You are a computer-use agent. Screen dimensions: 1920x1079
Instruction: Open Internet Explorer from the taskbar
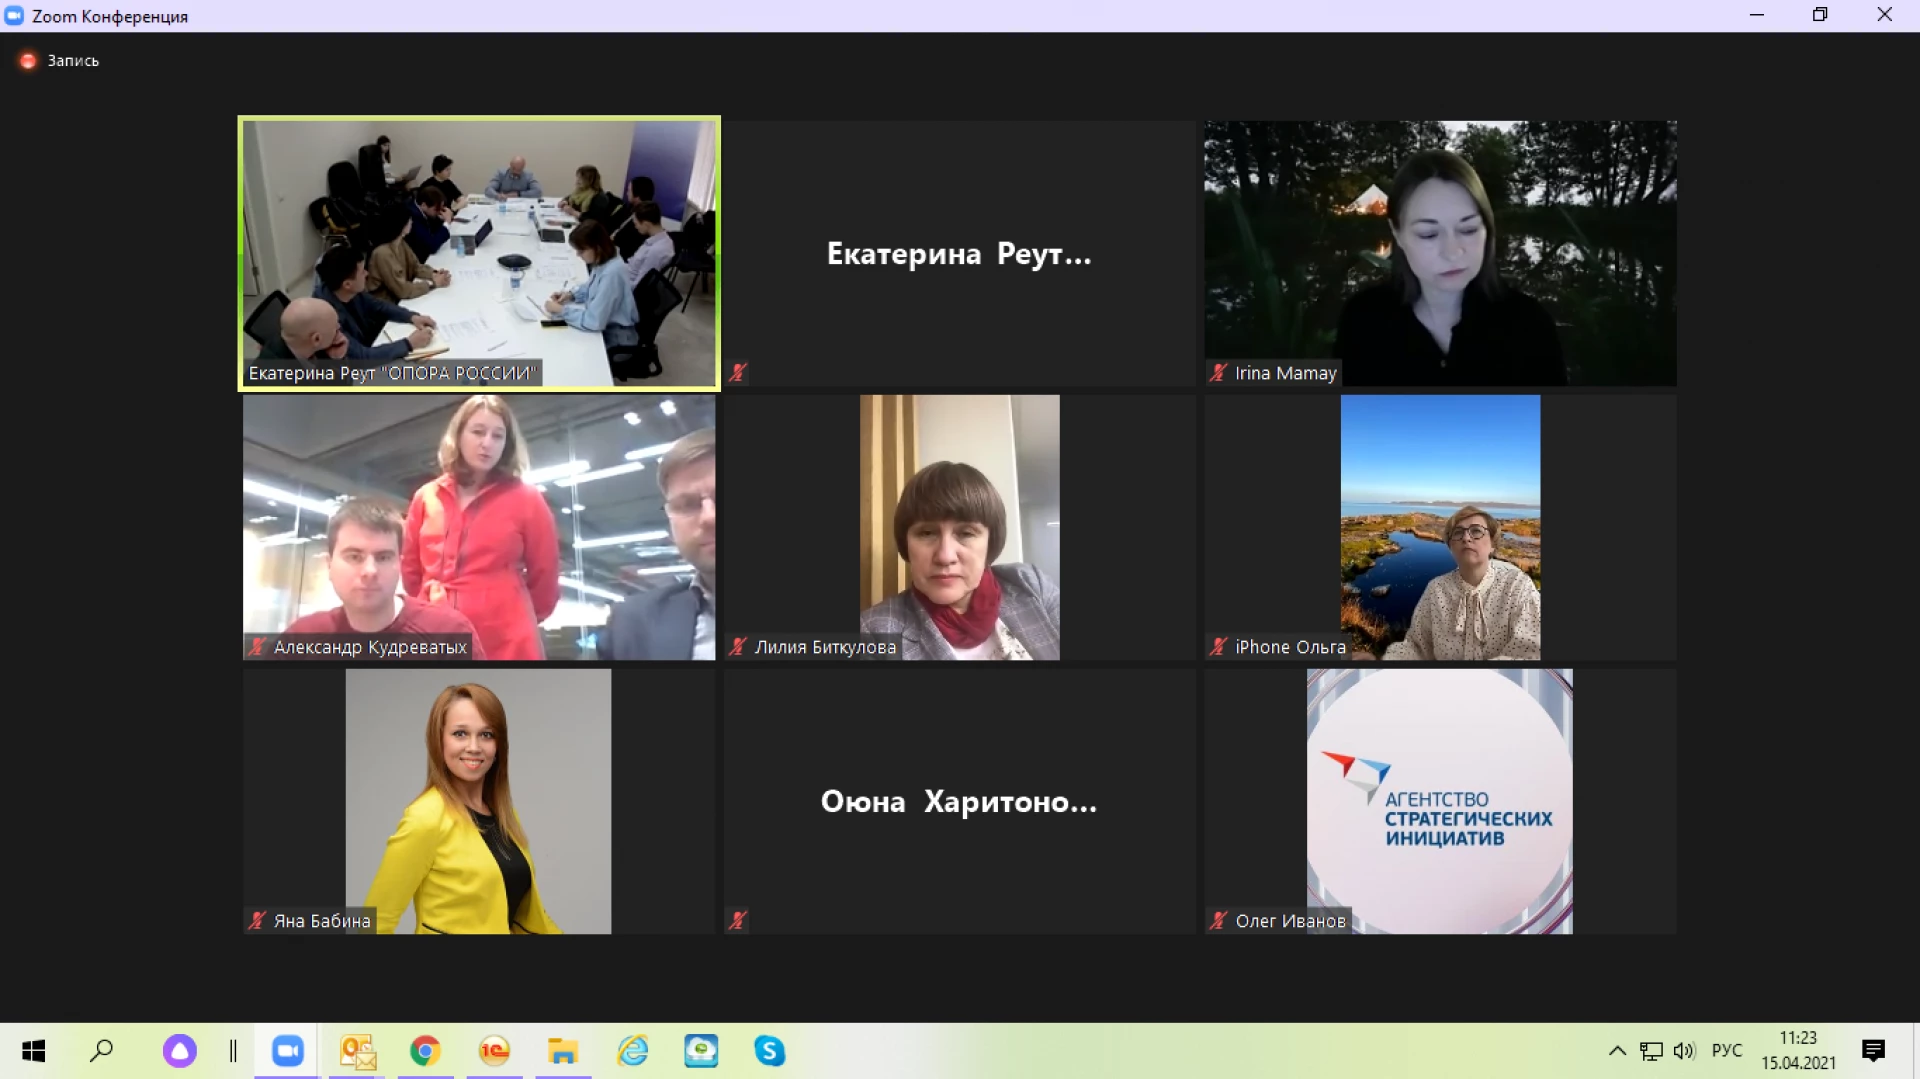633,1051
